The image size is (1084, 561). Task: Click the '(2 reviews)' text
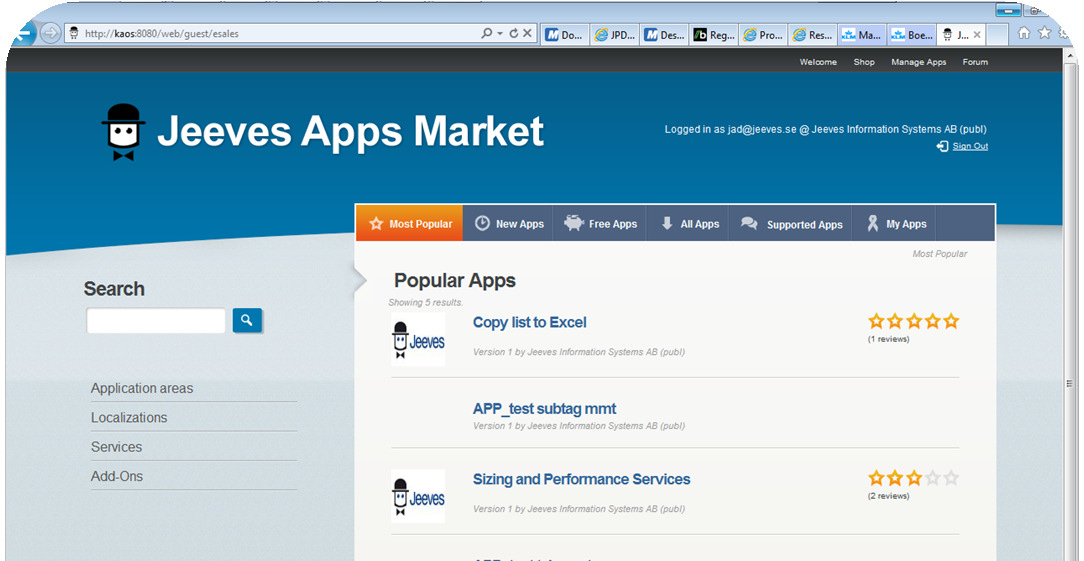(x=889, y=496)
